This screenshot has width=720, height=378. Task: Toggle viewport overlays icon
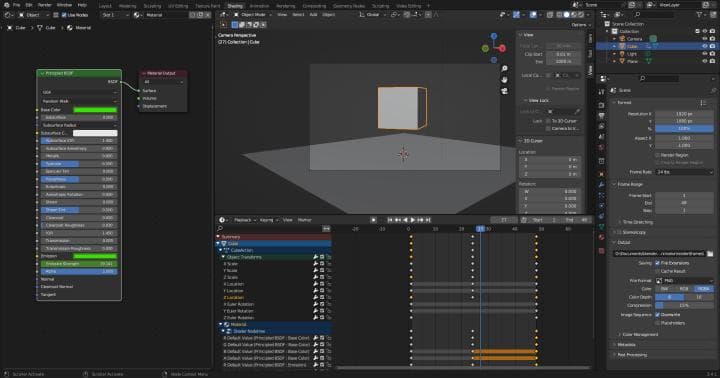pyautogui.click(x=533, y=15)
